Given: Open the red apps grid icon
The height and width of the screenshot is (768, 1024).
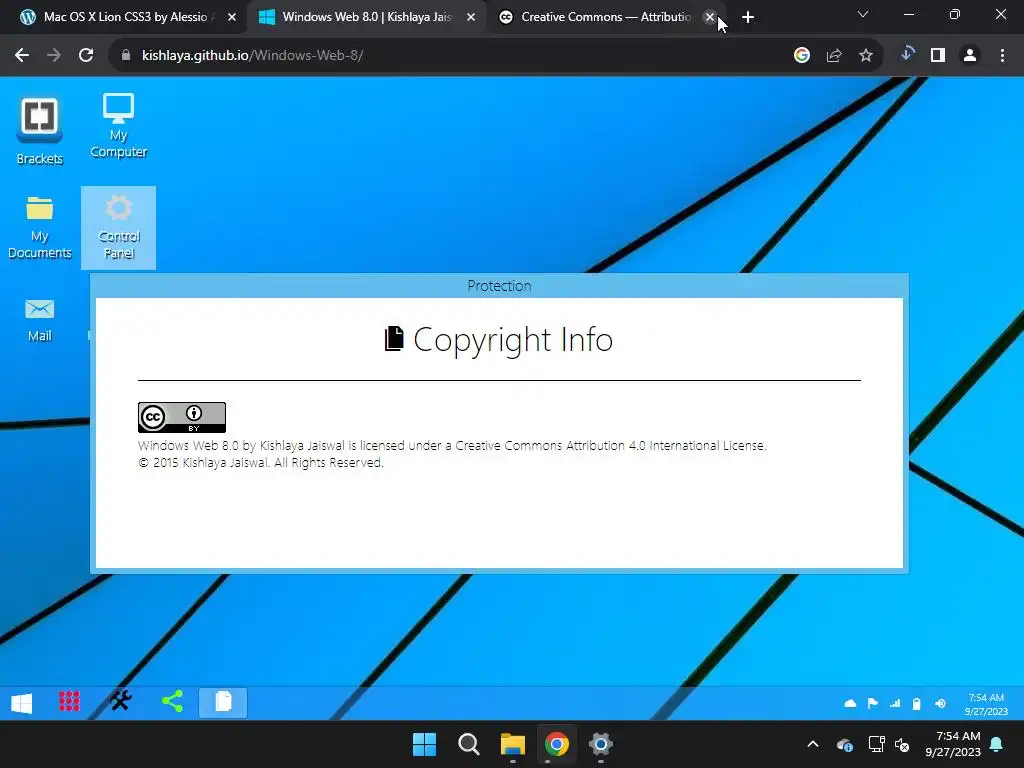Looking at the screenshot, I should click(x=69, y=702).
